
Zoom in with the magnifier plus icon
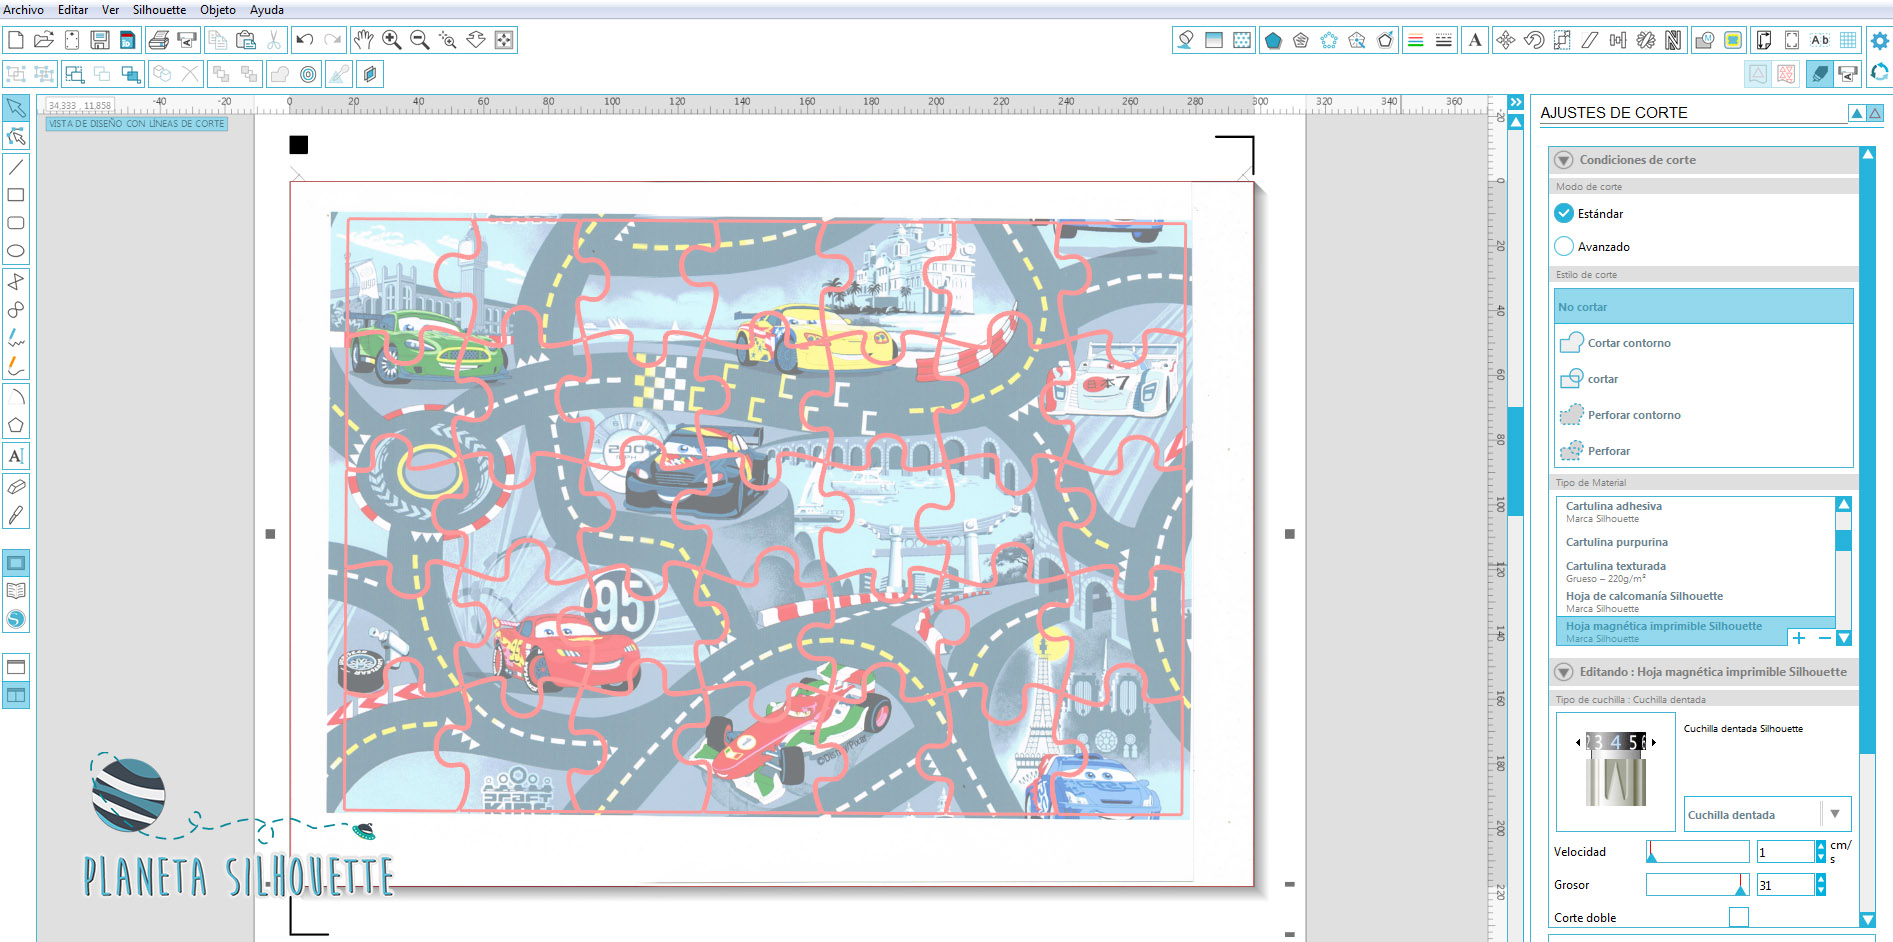pyautogui.click(x=392, y=40)
